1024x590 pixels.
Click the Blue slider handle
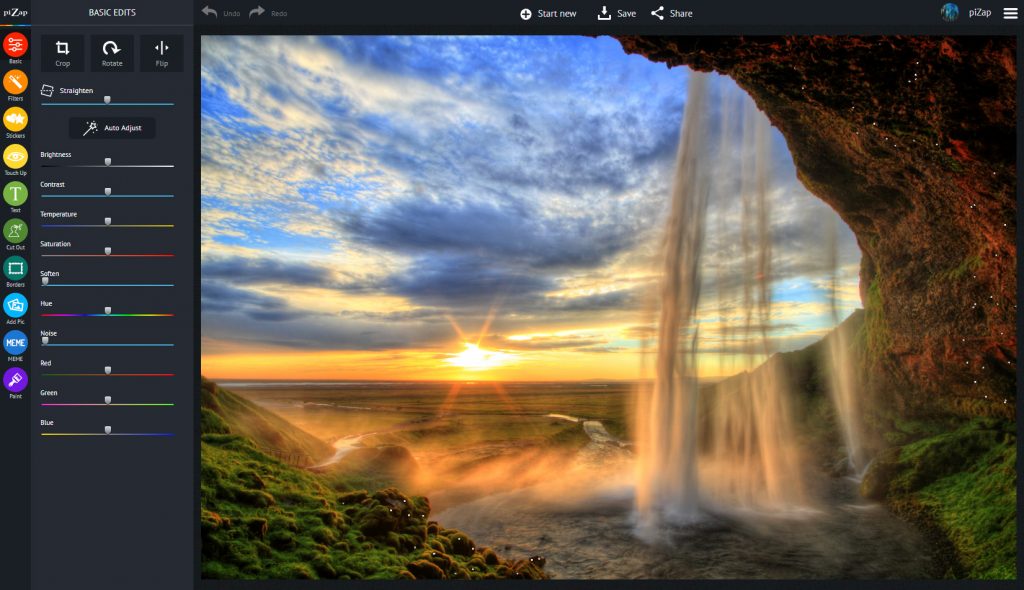tap(108, 430)
